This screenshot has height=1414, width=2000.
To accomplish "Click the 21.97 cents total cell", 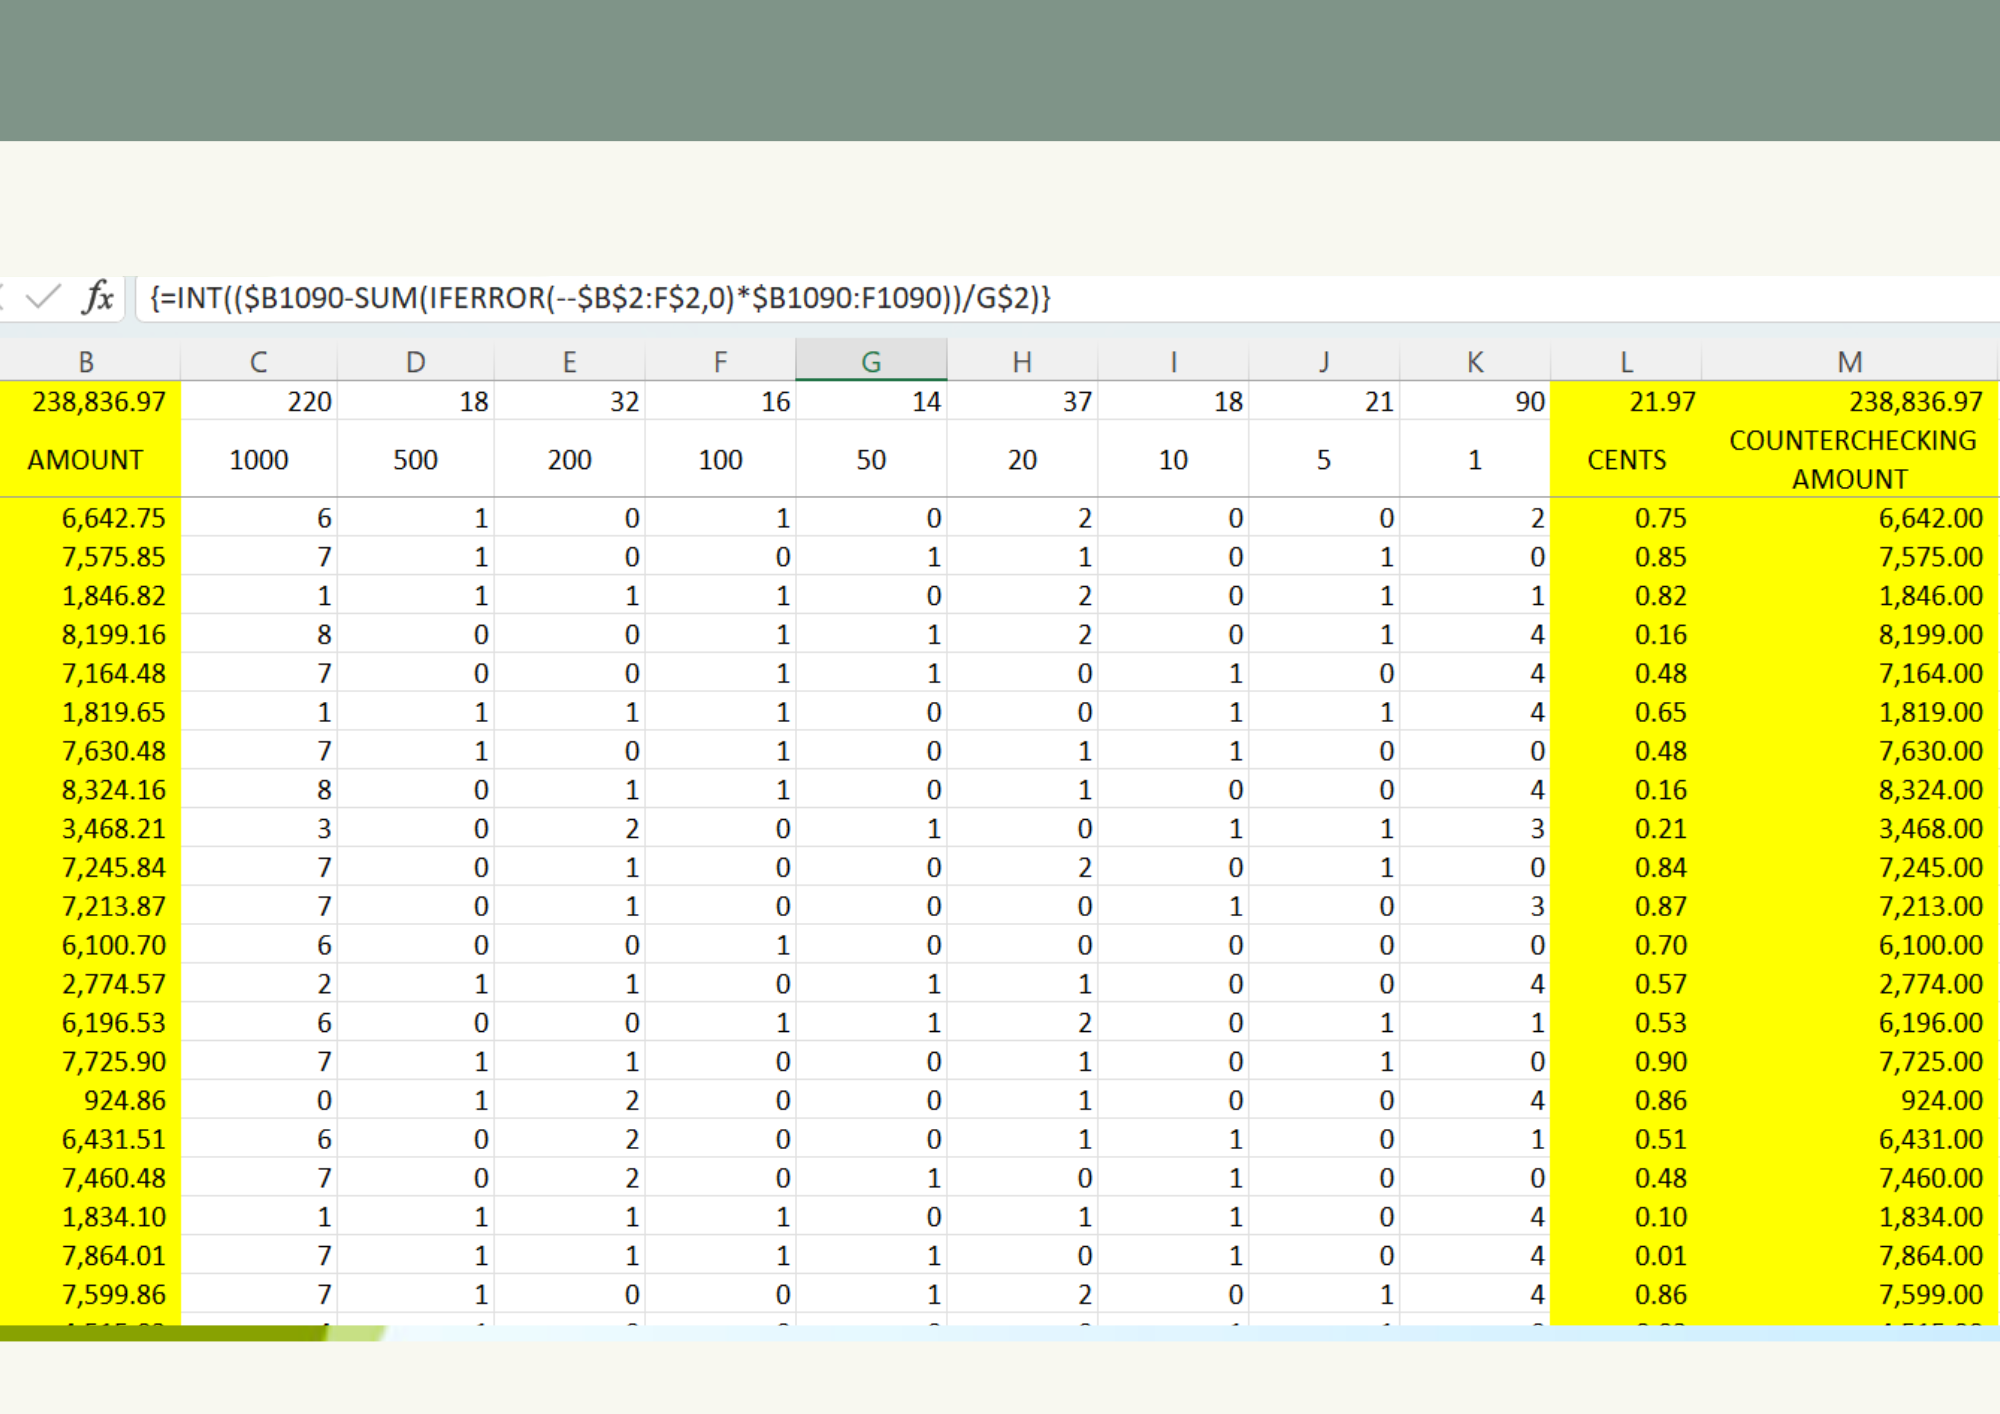I will (1662, 402).
